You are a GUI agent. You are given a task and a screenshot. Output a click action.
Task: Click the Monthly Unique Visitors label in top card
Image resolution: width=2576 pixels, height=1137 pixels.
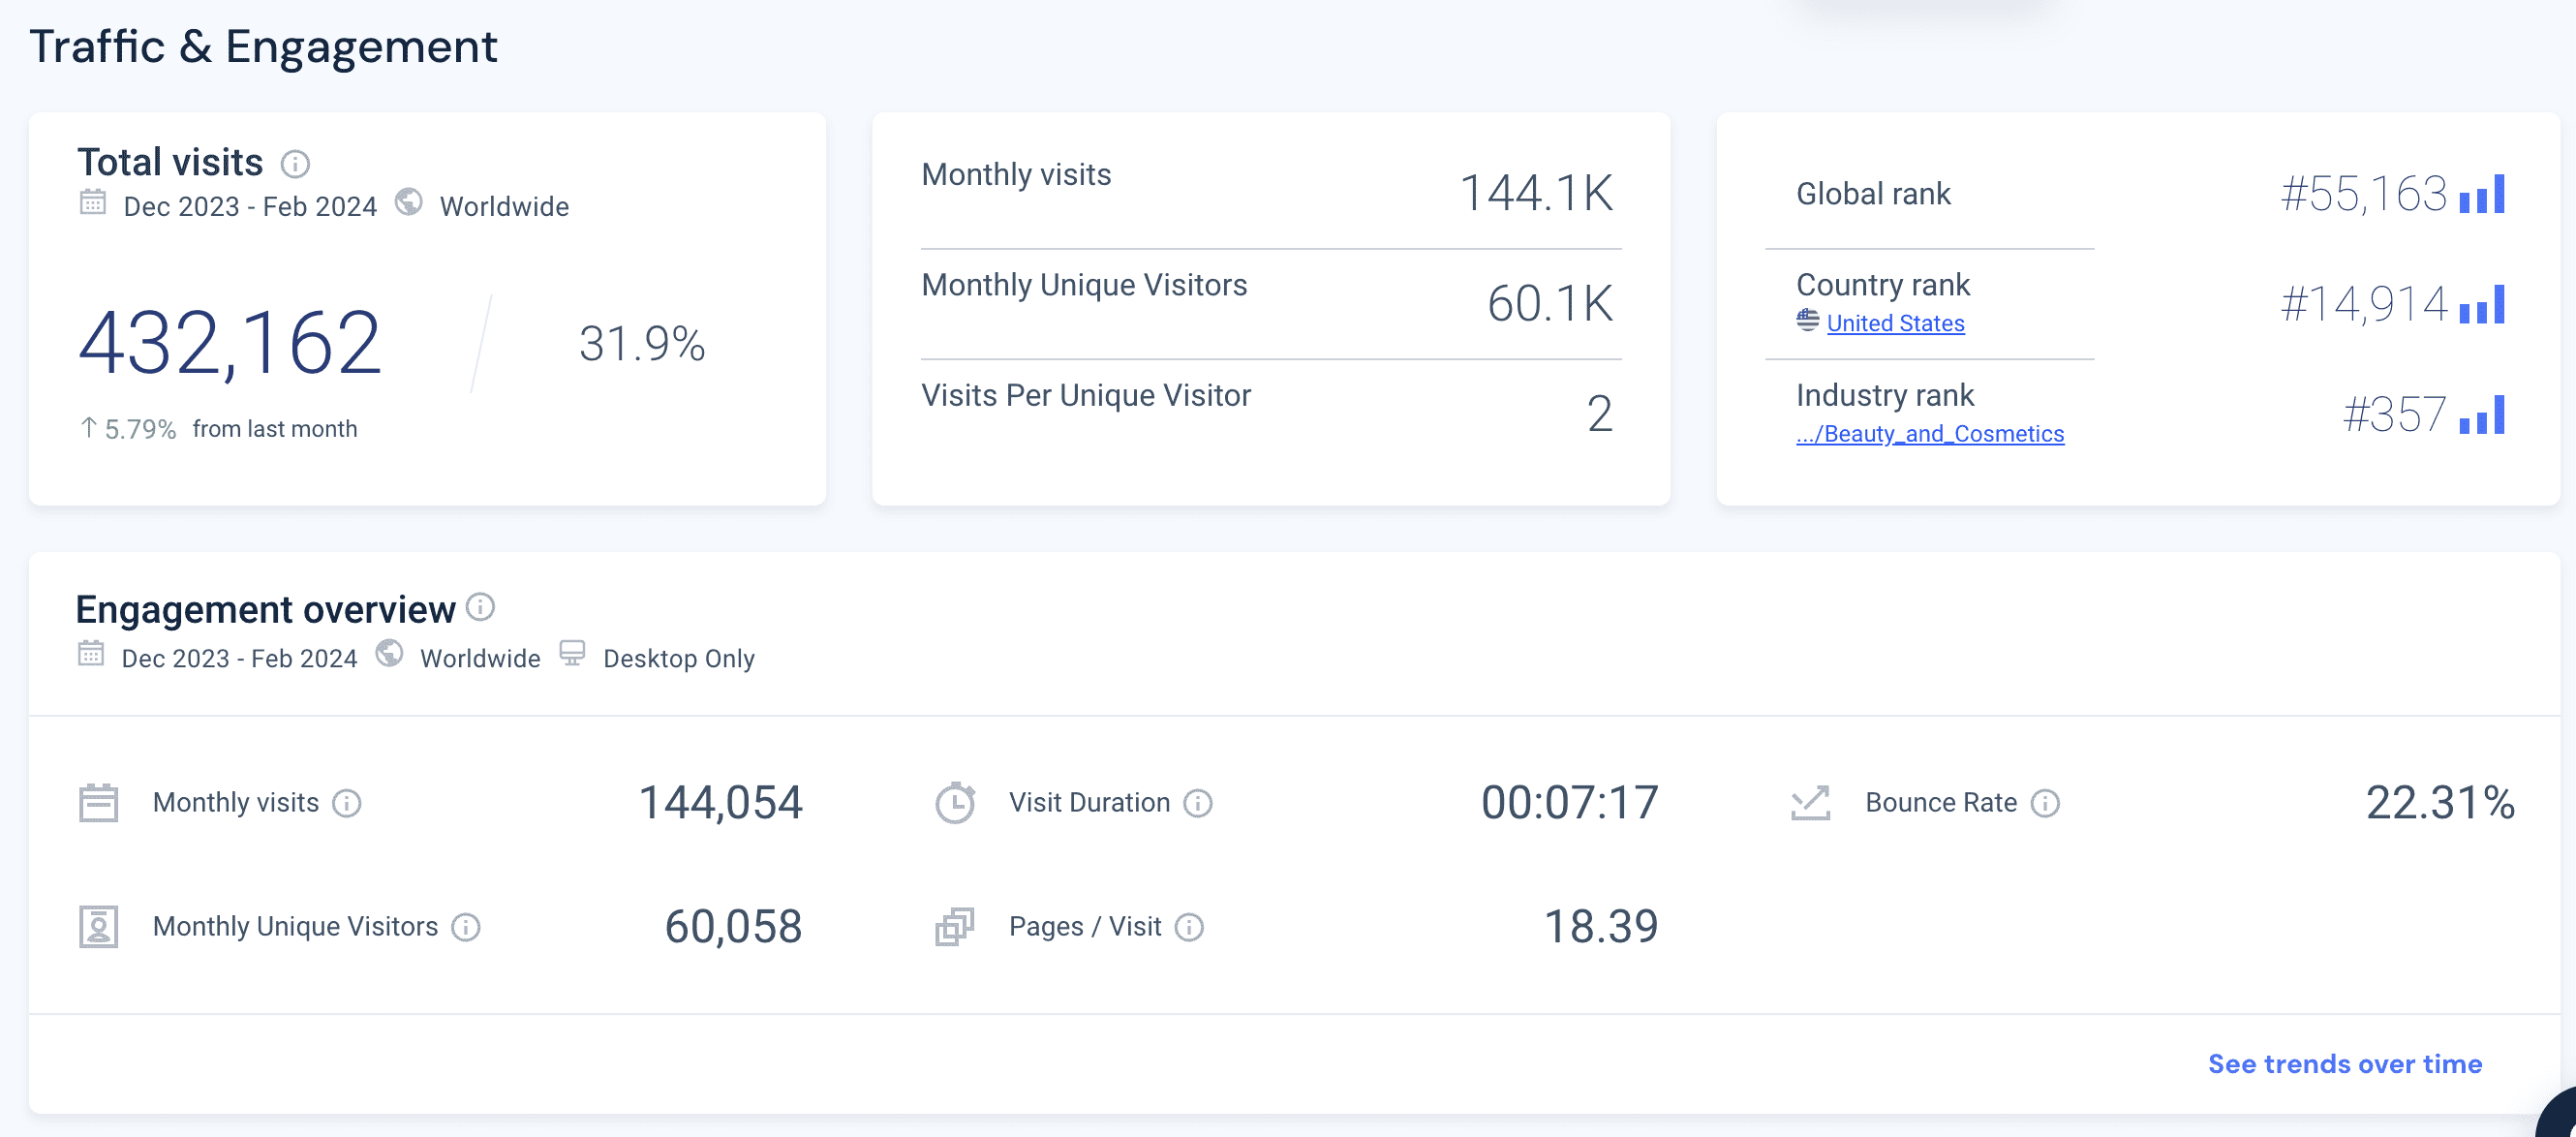pyautogui.click(x=1084, y=285)
